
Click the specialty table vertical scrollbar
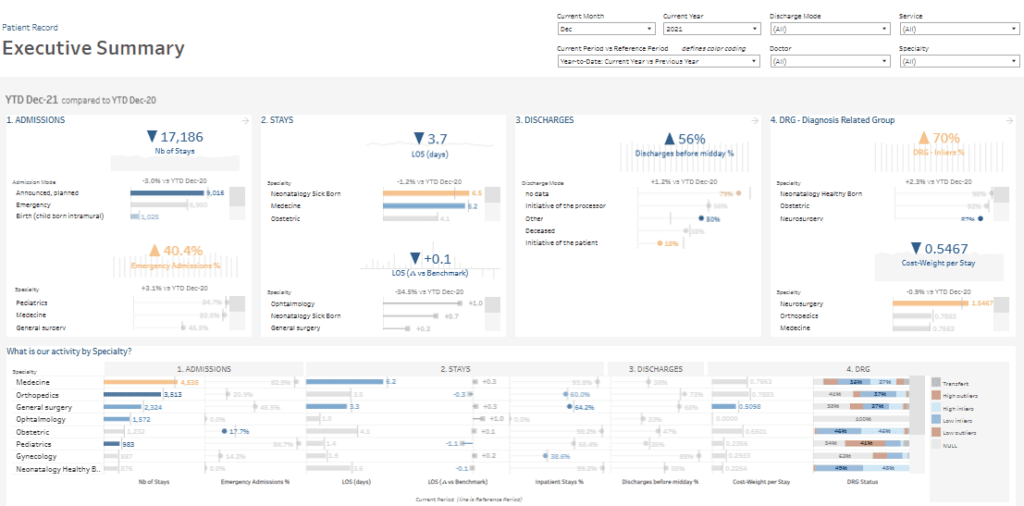point(919,424)
